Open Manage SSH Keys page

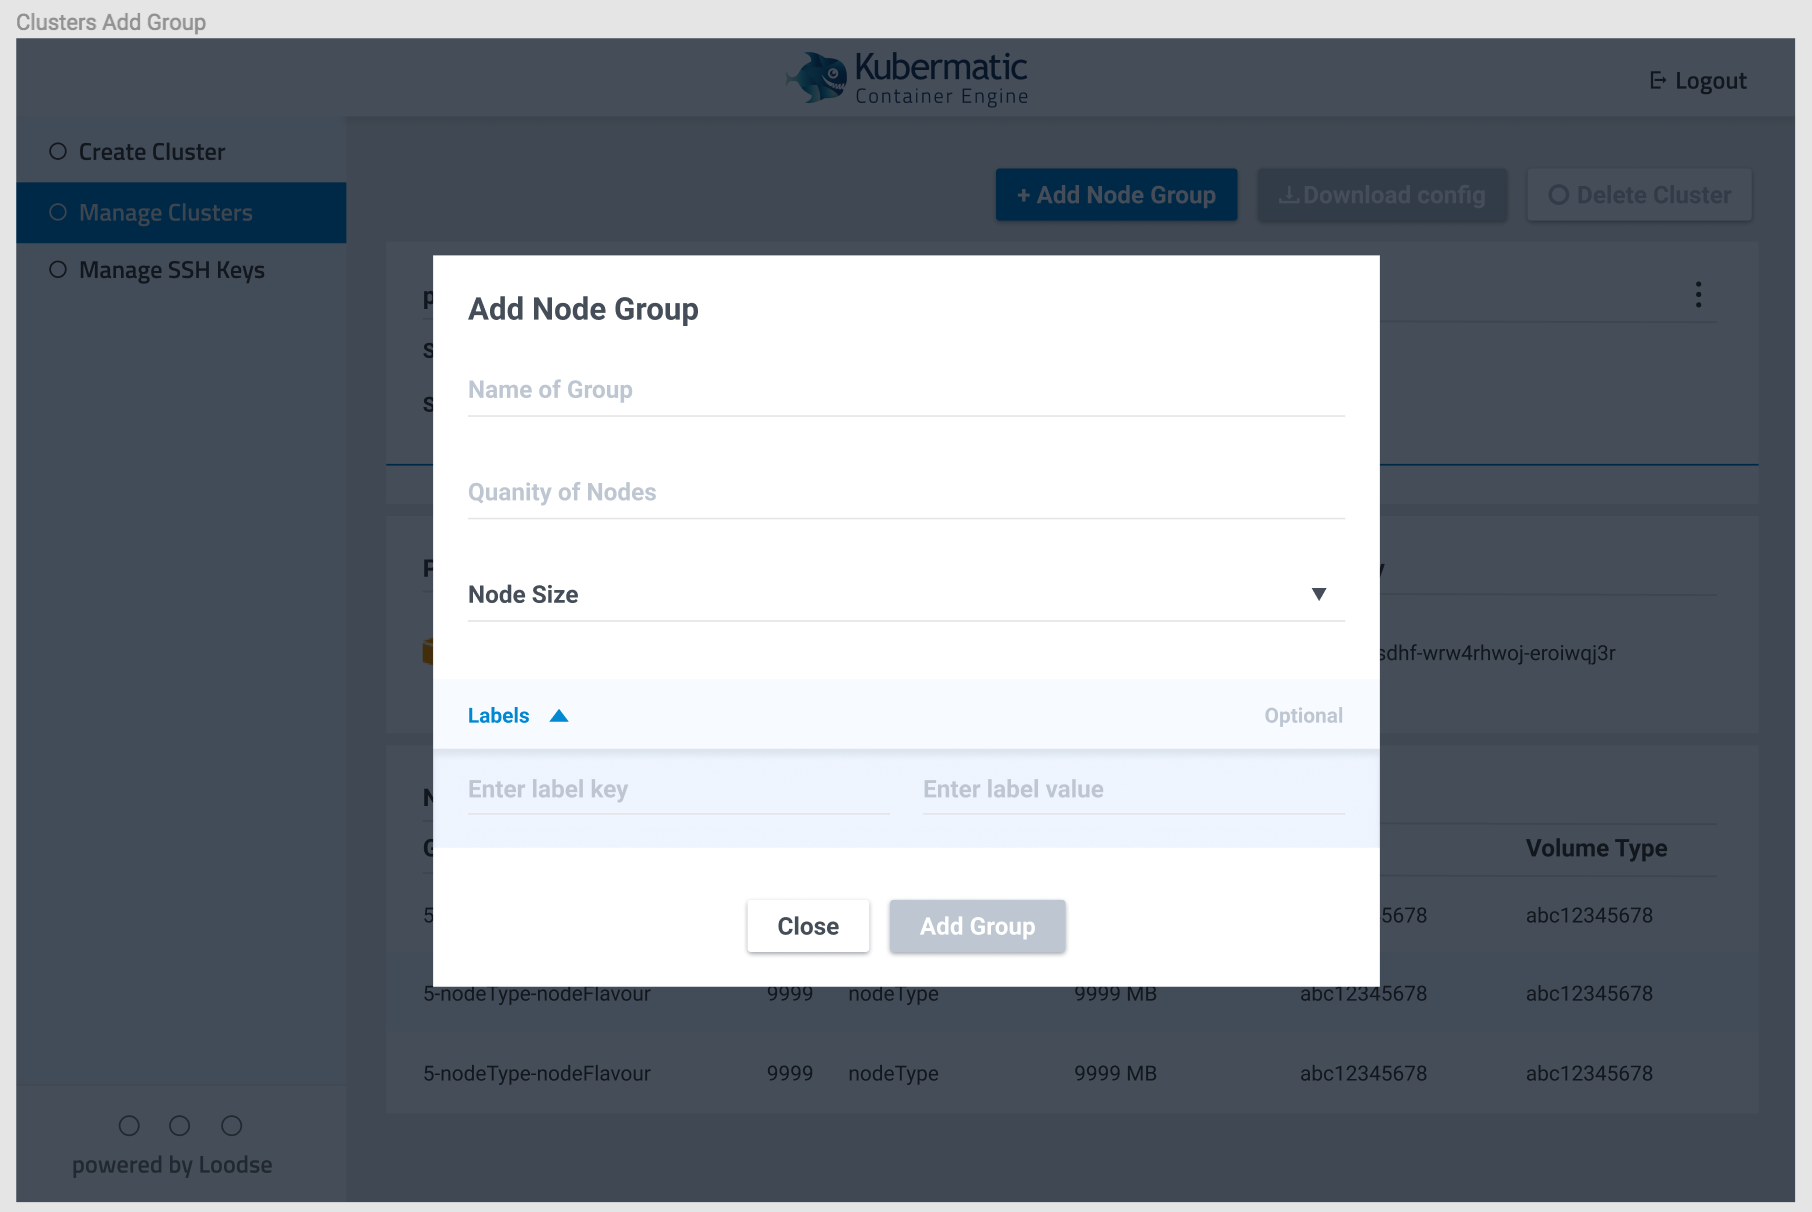[181, 270]
